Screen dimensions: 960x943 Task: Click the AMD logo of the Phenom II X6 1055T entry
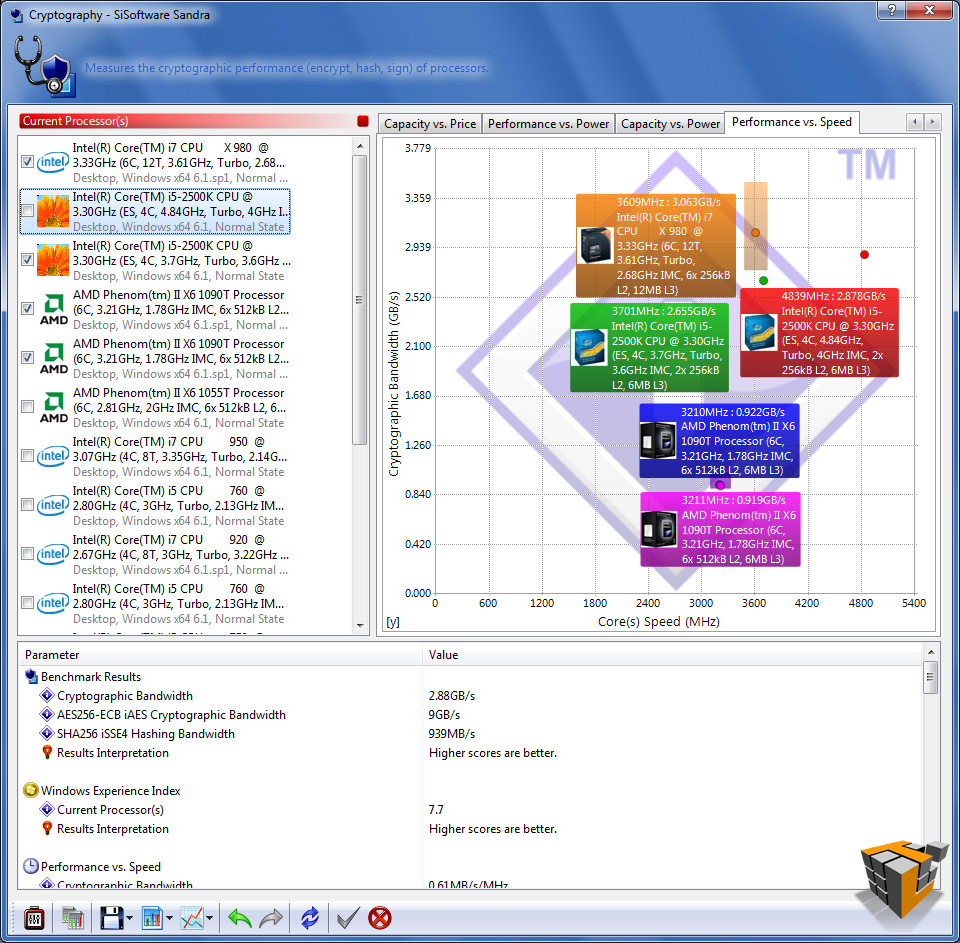[54, 407]
